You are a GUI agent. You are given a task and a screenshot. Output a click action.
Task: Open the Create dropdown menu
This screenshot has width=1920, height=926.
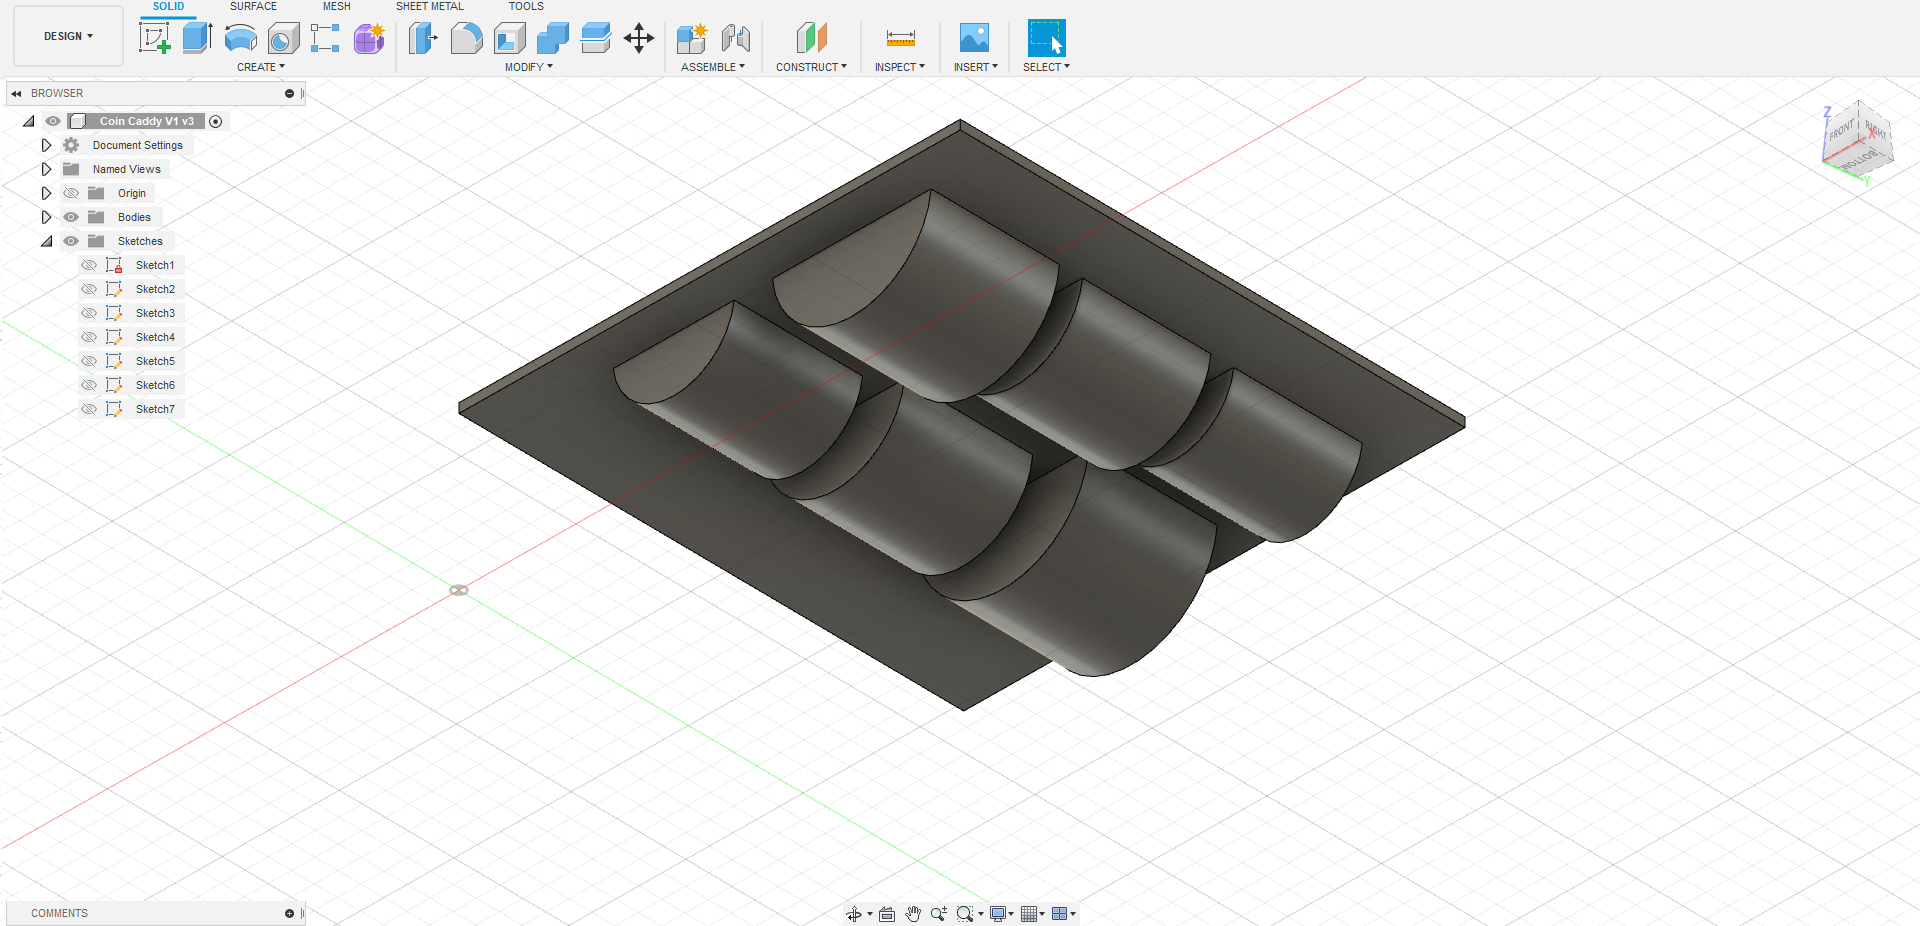pos(261,67)
